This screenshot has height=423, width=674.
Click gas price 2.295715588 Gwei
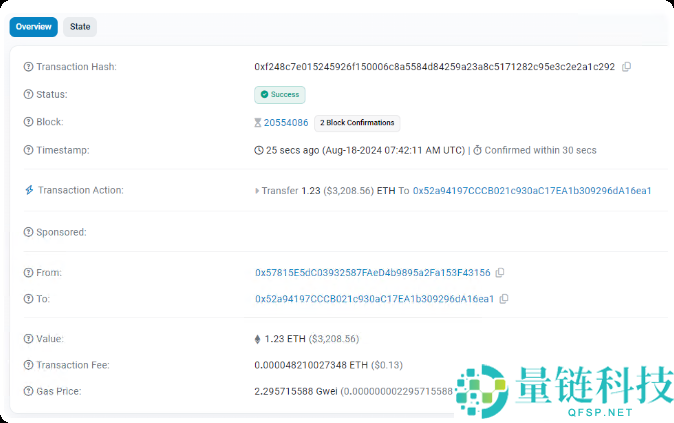(296, 391)
